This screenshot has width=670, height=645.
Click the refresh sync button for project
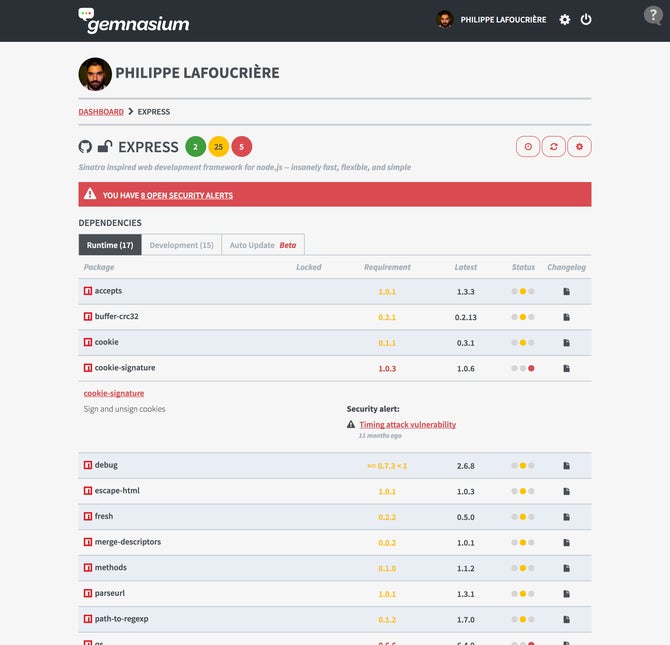coord(554,147)
